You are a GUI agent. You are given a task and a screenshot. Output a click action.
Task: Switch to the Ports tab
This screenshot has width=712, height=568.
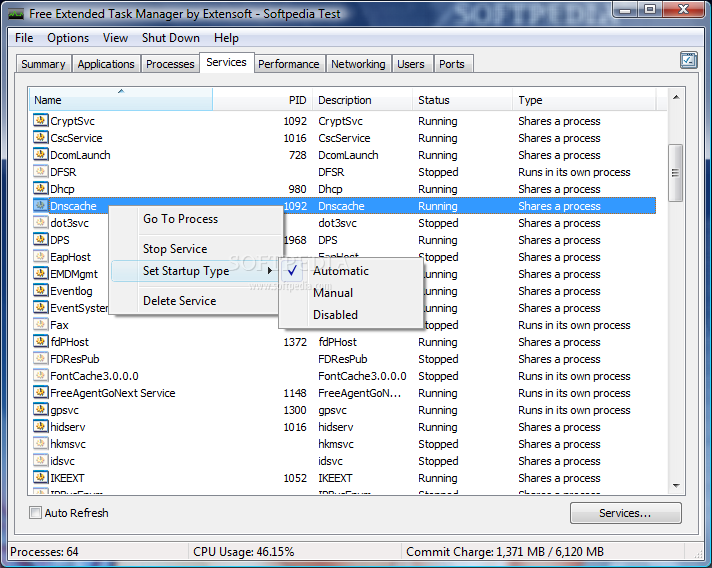(x=452, y=64)
